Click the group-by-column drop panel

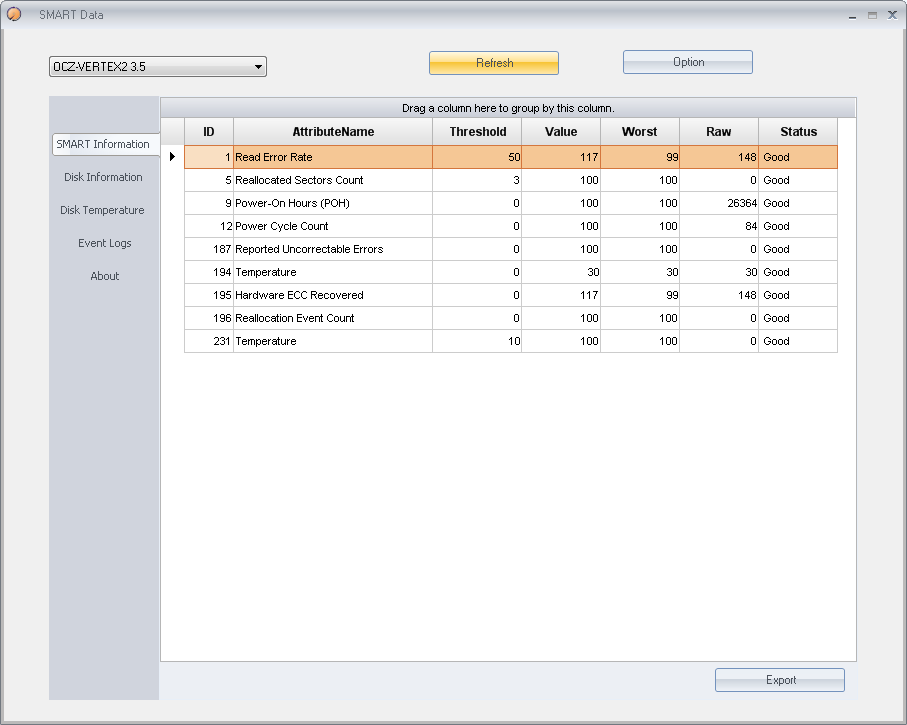(x=508, y=108)
